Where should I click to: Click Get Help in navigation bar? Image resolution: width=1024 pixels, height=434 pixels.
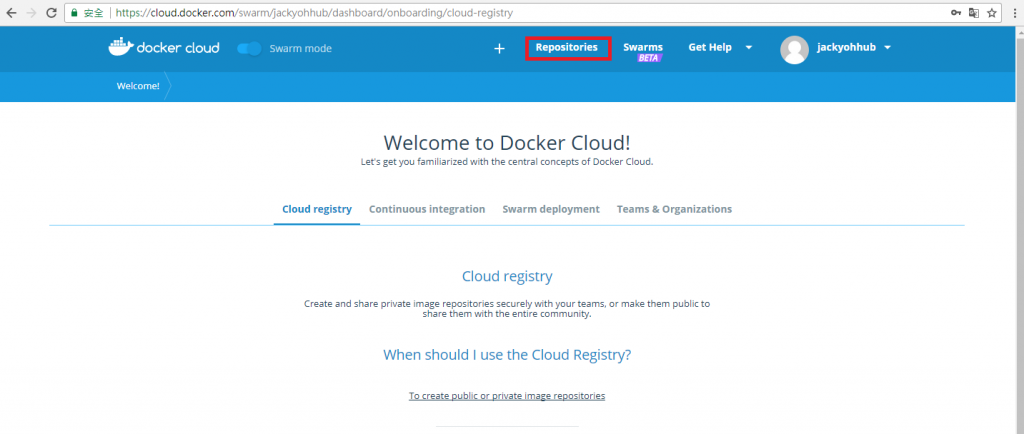point(710,48)
